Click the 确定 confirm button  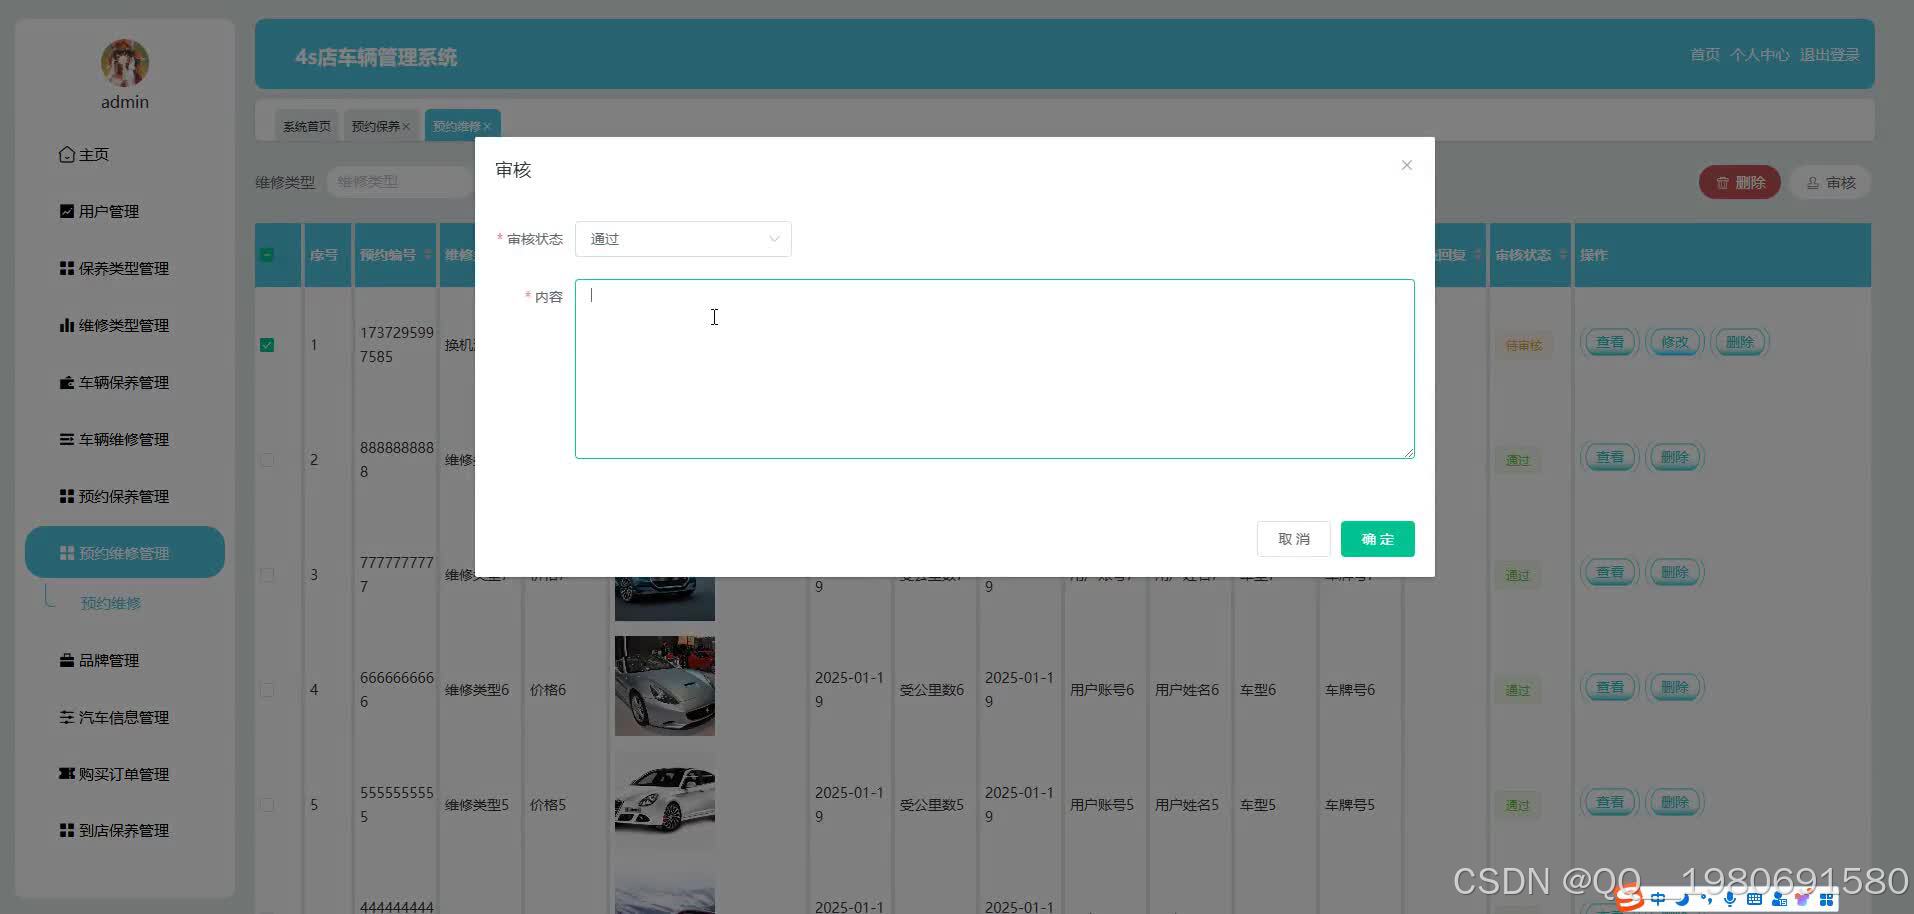(1377, 538)
